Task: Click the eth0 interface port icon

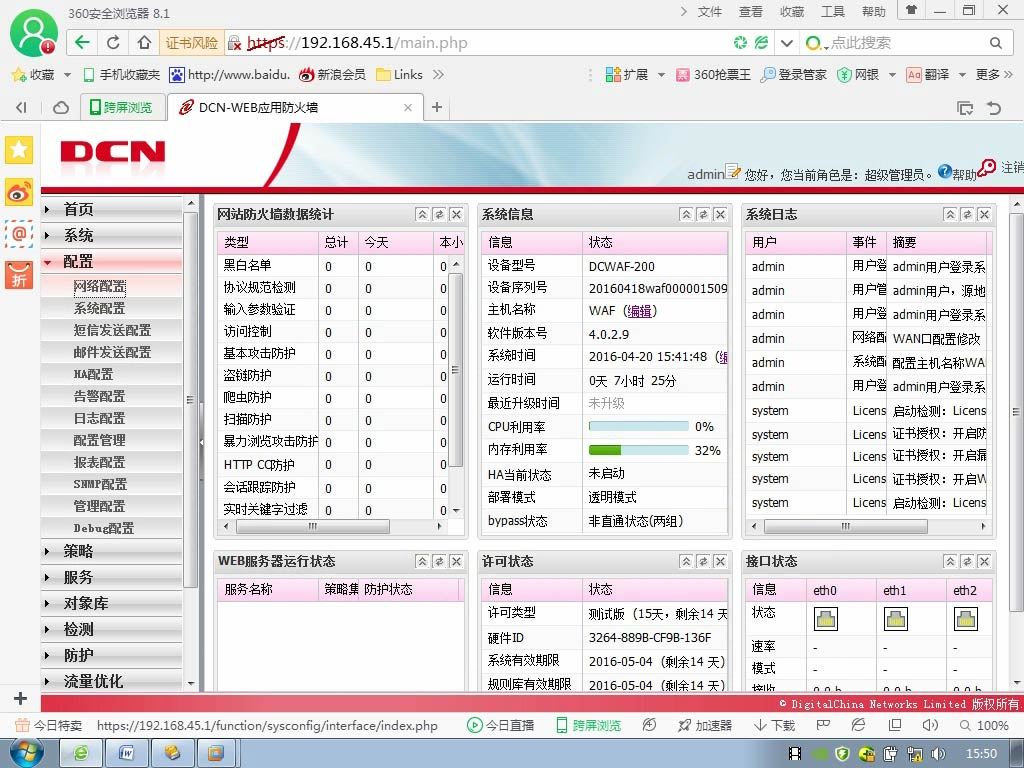Action: [x=825, y=618]
